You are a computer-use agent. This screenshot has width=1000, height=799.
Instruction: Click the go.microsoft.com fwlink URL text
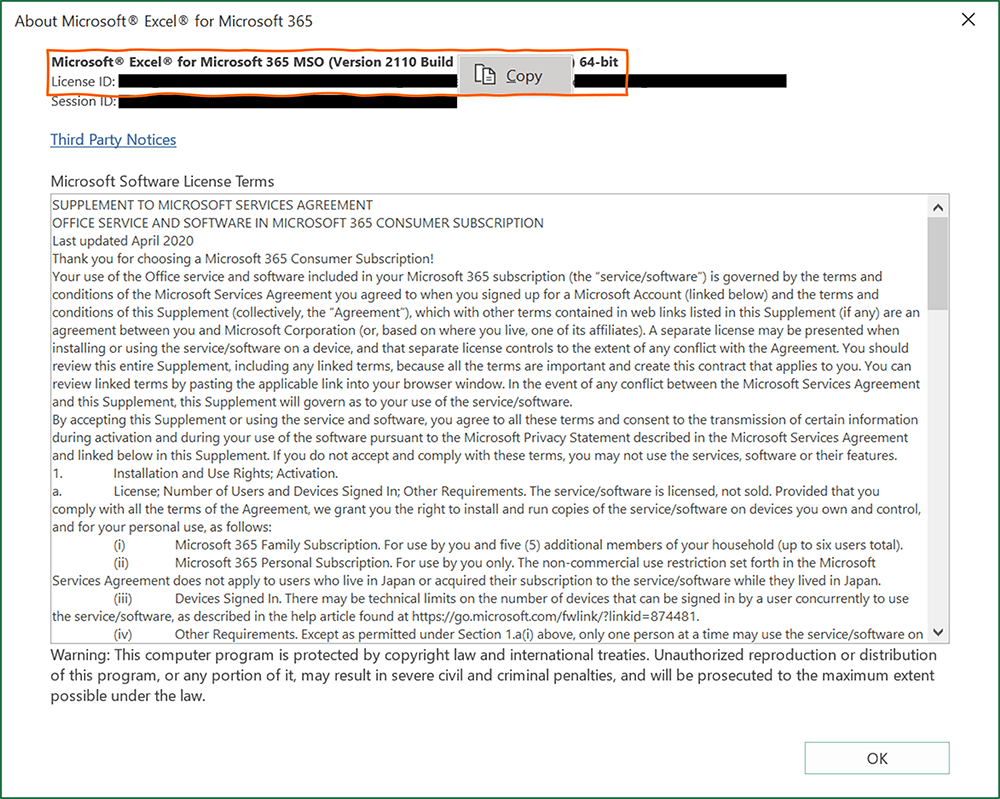point(554,616)
